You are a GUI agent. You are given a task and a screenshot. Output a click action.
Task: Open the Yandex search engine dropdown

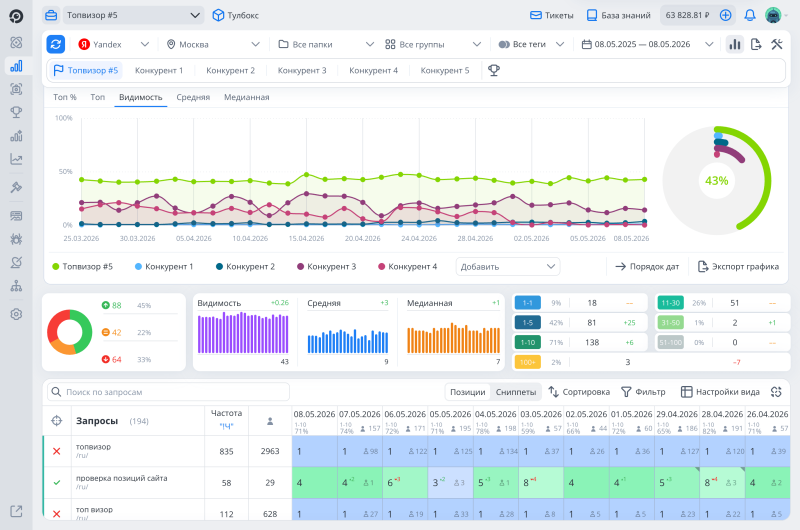point(113,44)
